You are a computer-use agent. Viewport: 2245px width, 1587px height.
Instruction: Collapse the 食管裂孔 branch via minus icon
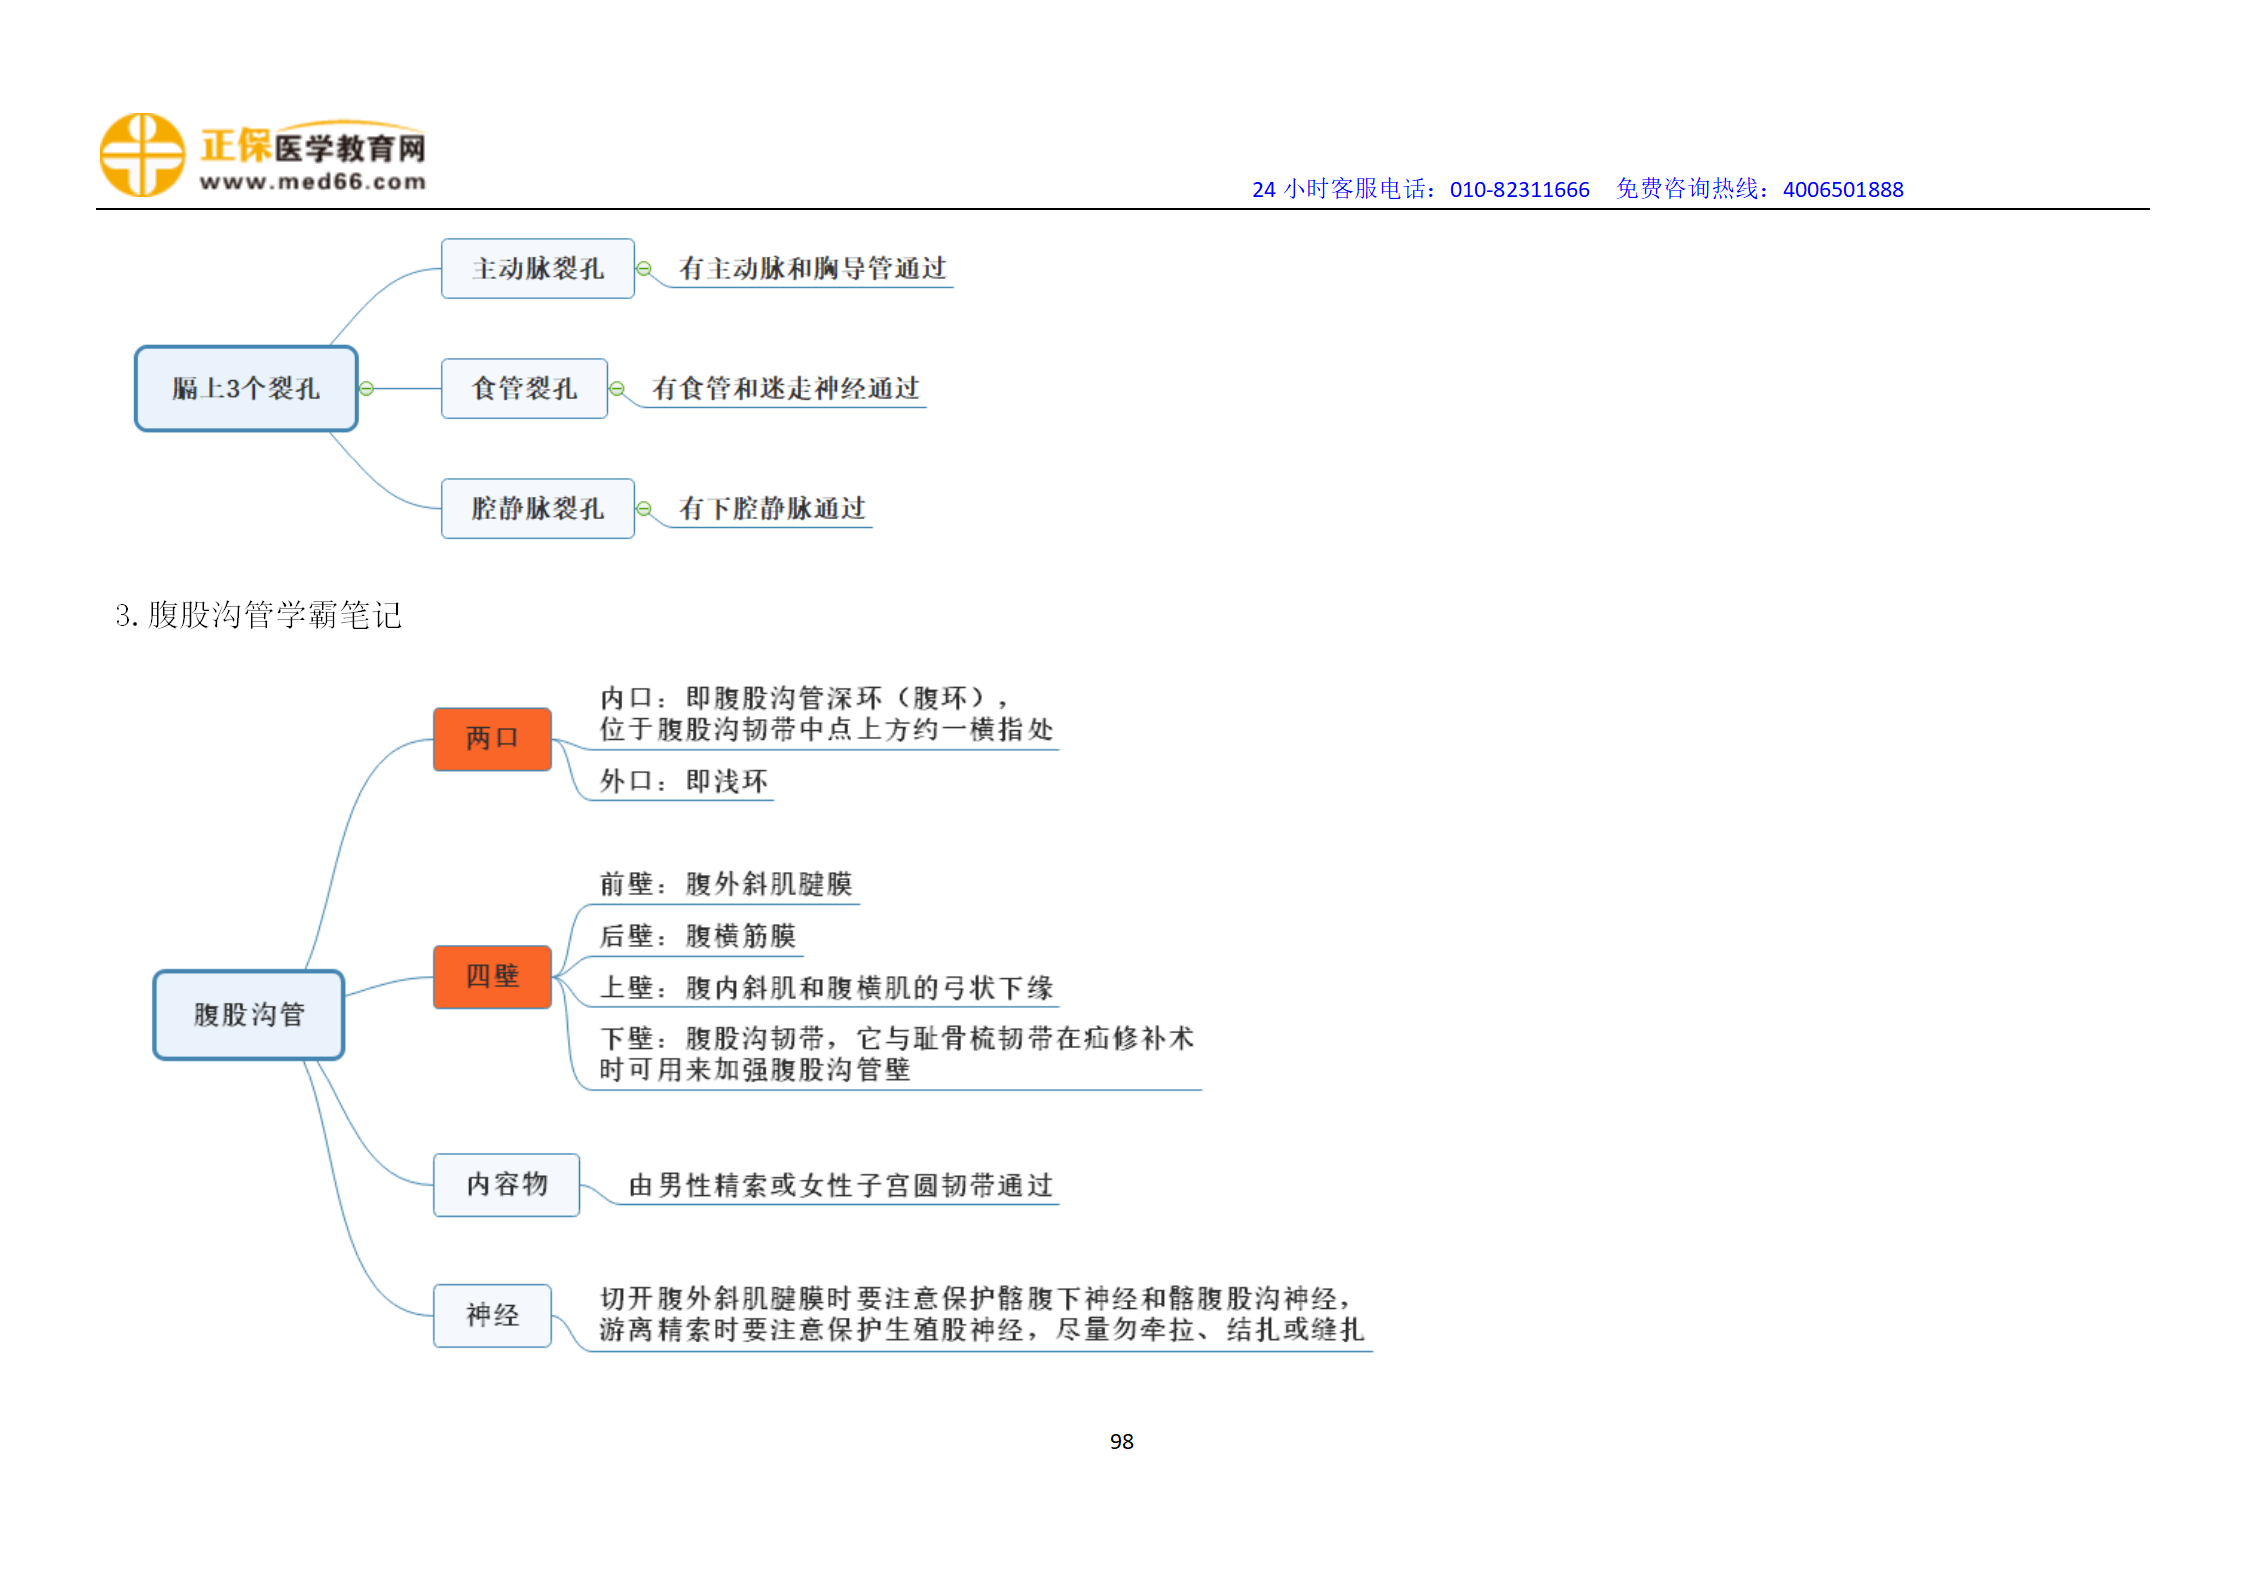click(619, 389)
